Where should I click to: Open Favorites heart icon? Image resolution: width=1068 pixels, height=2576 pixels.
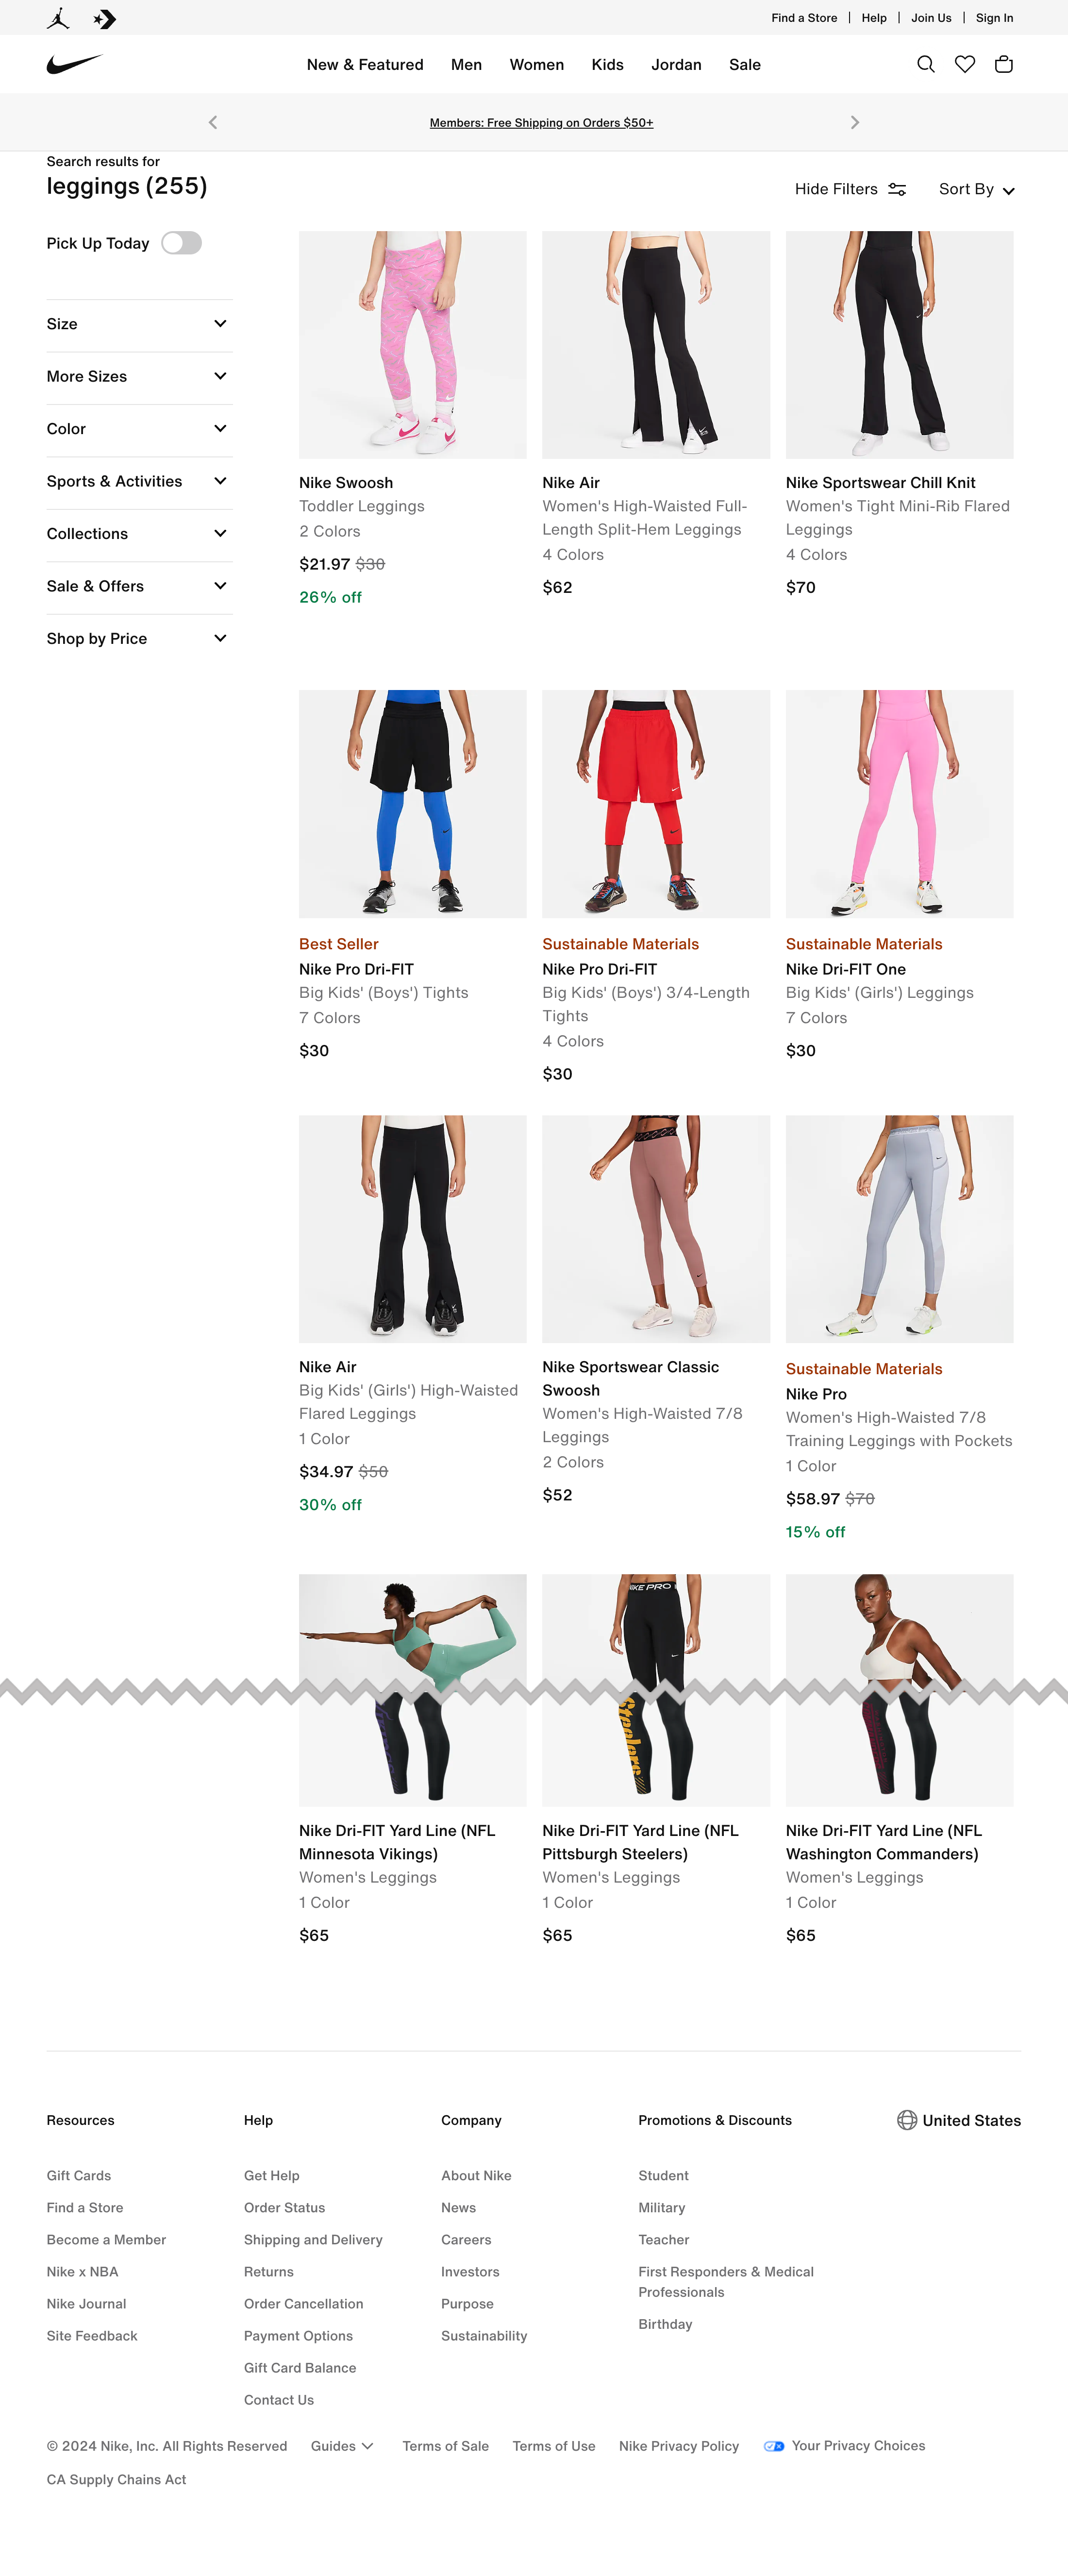pyautogui.click(x=965, y=64)
